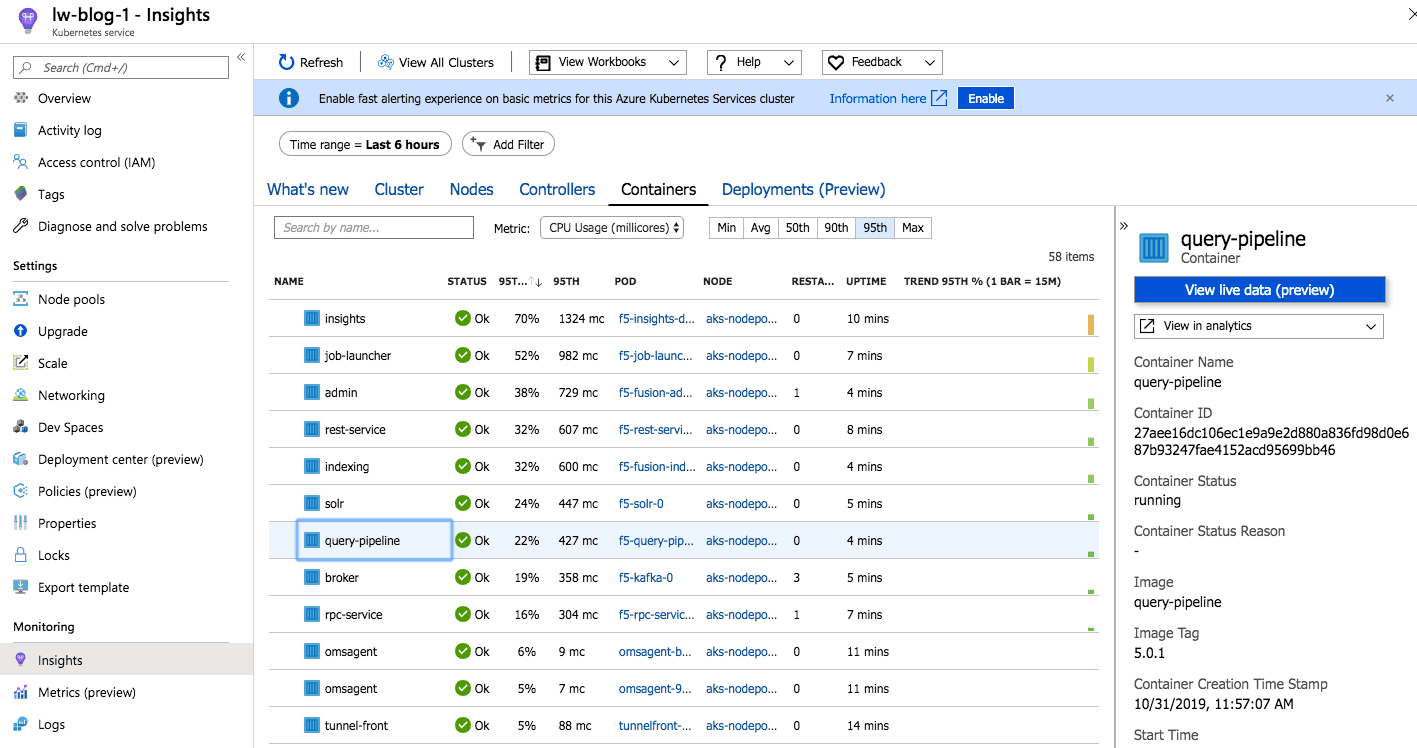Select the rpc-service container row name
Viewport: 1417px width, 748px height.
(x=353, y=614)
